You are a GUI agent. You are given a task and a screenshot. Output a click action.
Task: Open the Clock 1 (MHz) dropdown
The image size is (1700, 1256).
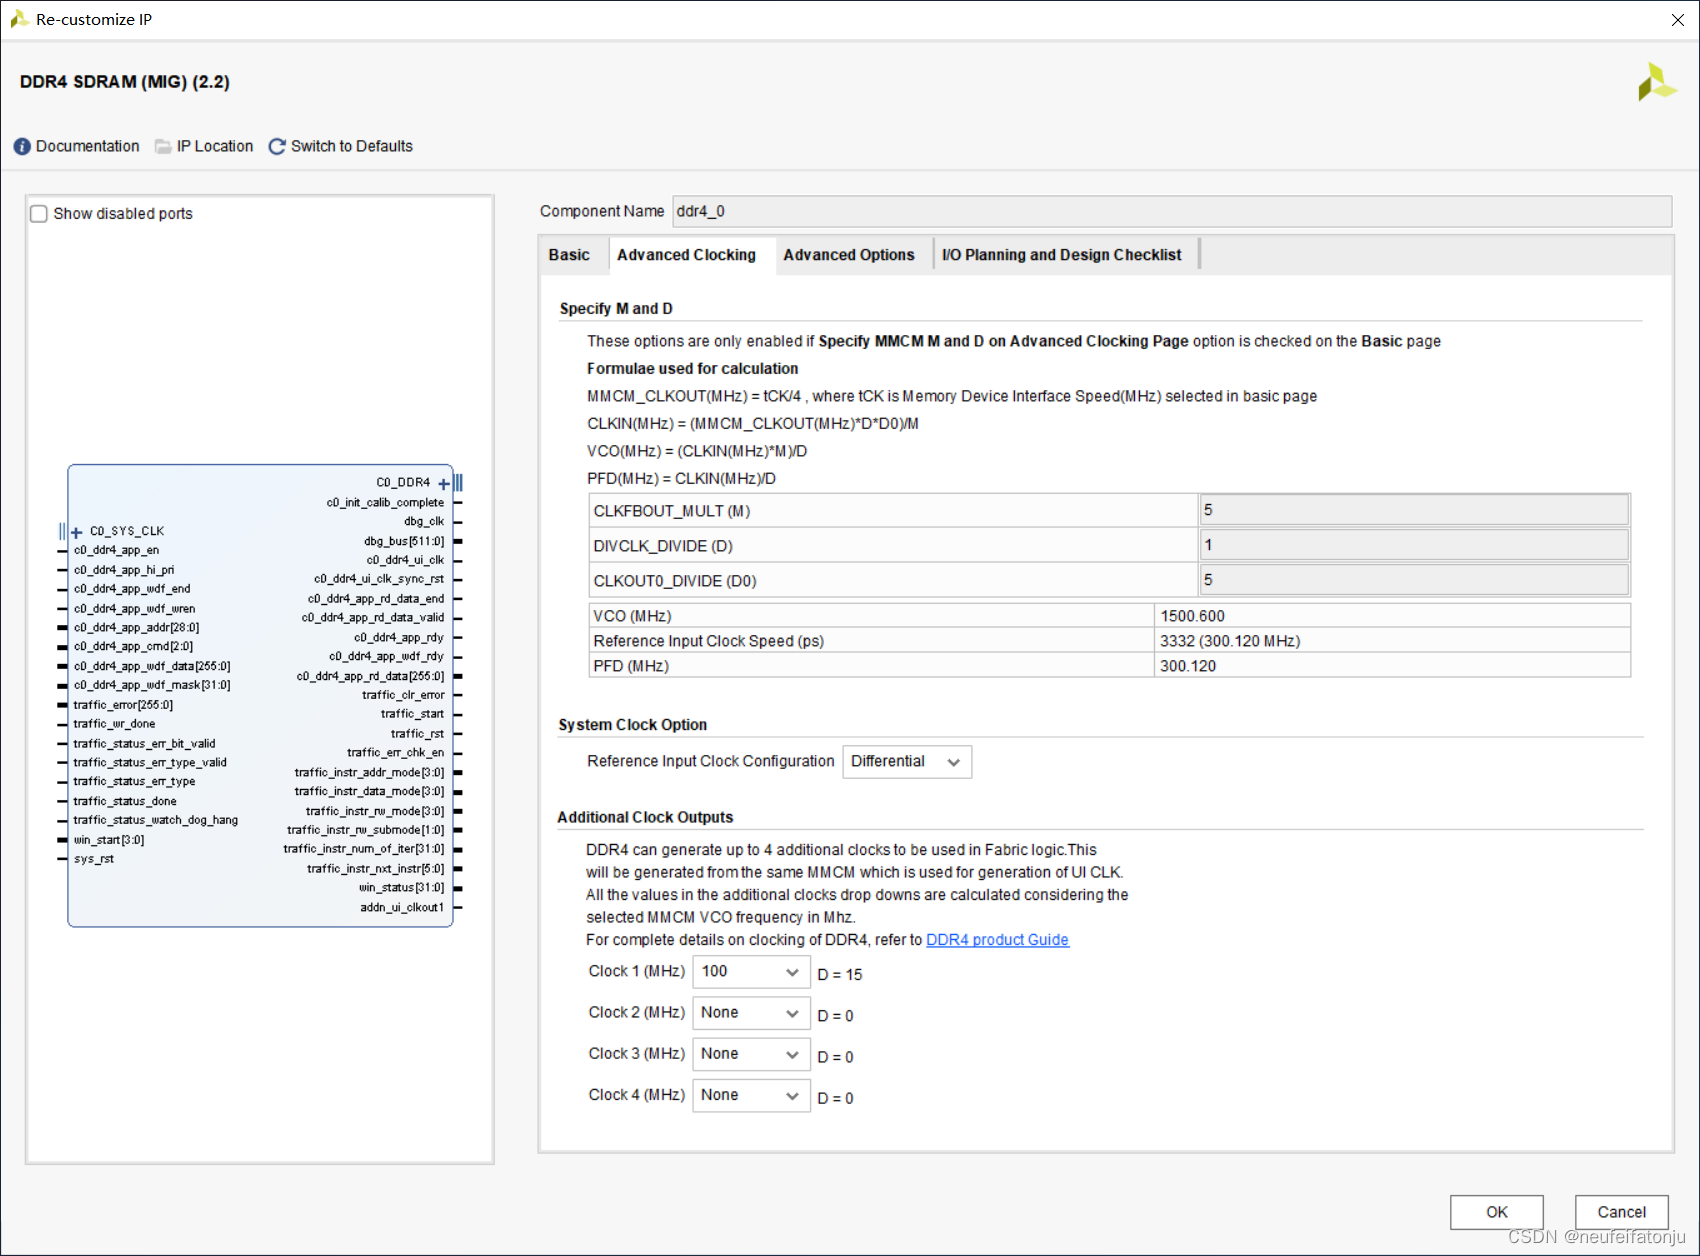[x=751, y=972]
